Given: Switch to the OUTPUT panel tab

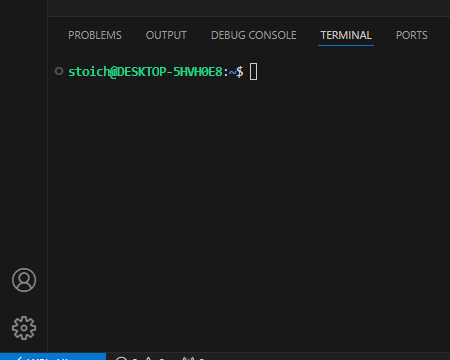Looking at the screenshot, I should 166,35.
